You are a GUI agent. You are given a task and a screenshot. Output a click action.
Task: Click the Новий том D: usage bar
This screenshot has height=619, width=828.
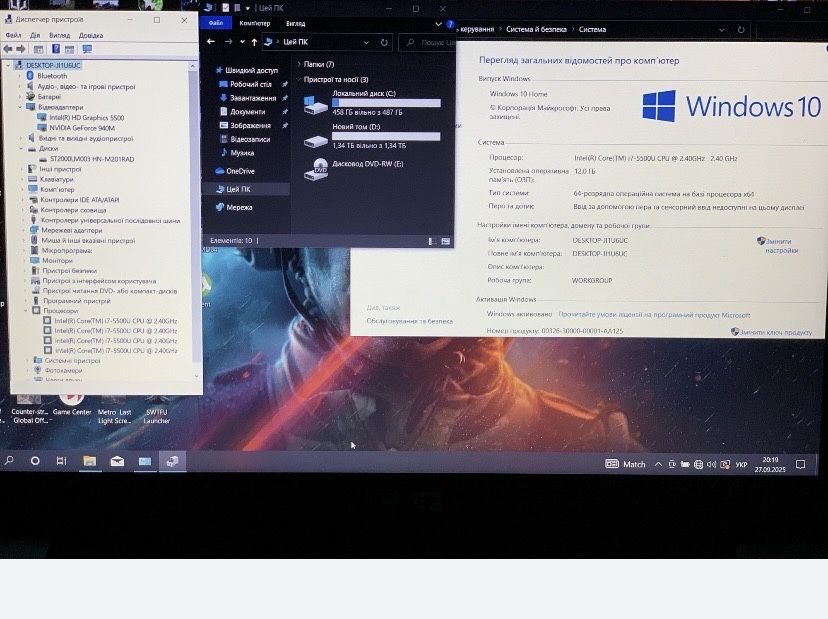(x=386, y=137)
